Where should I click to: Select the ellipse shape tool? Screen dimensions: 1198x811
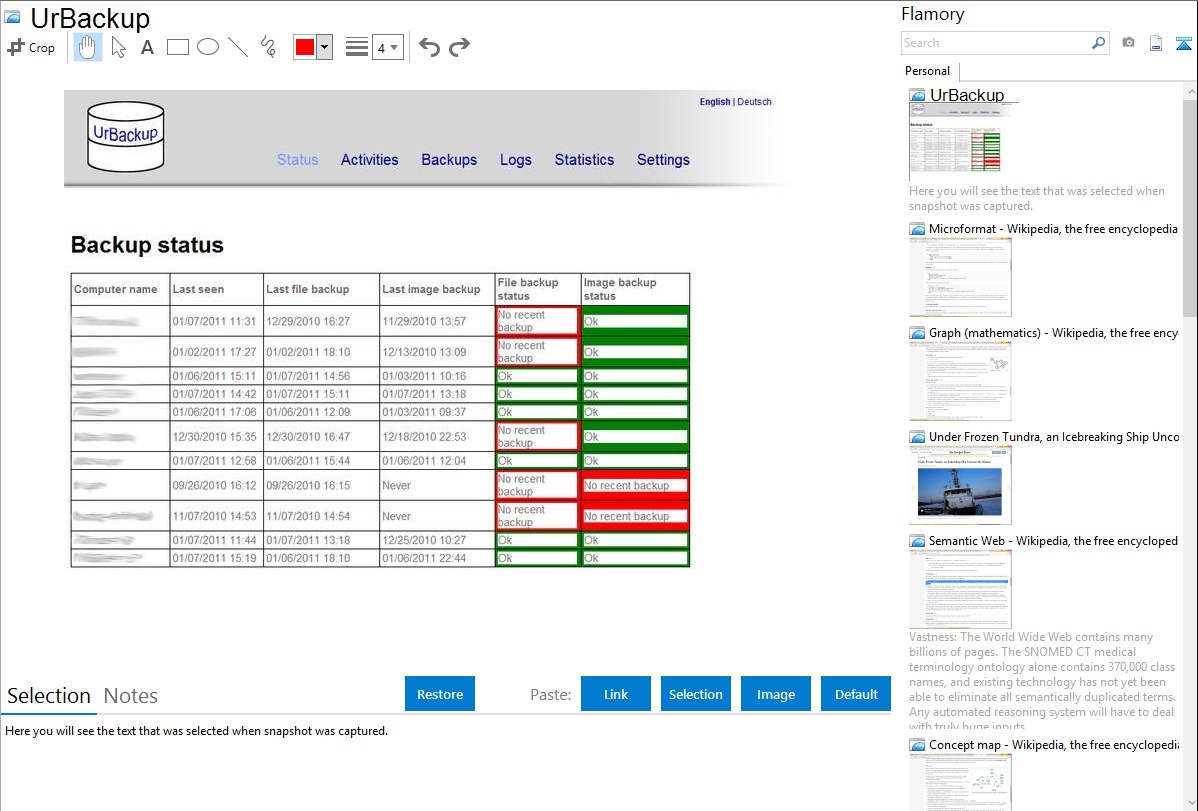208,47
